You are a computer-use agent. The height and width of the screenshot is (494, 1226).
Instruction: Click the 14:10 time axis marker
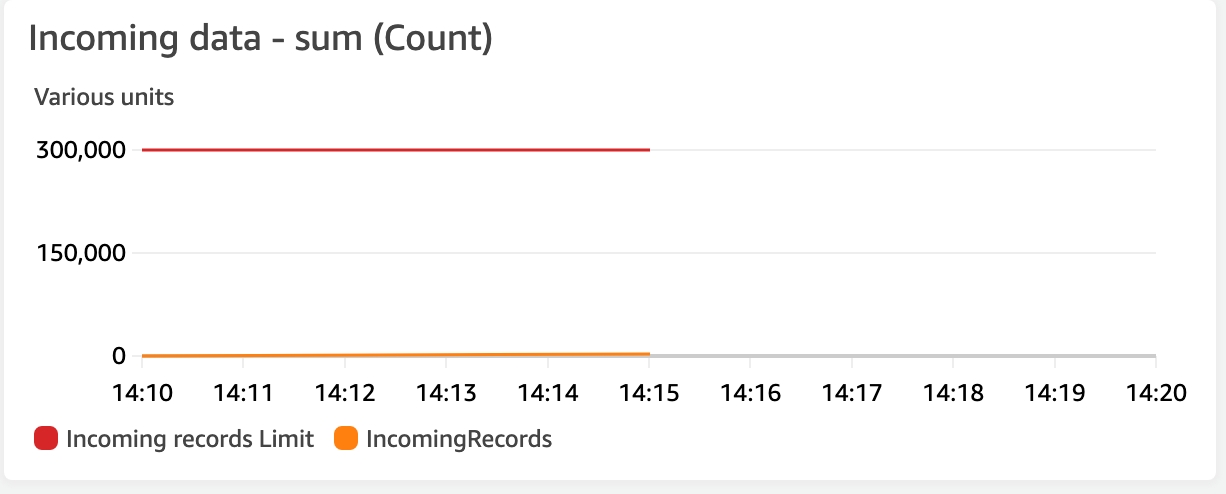pyautogui.click(x=142, y=392)
